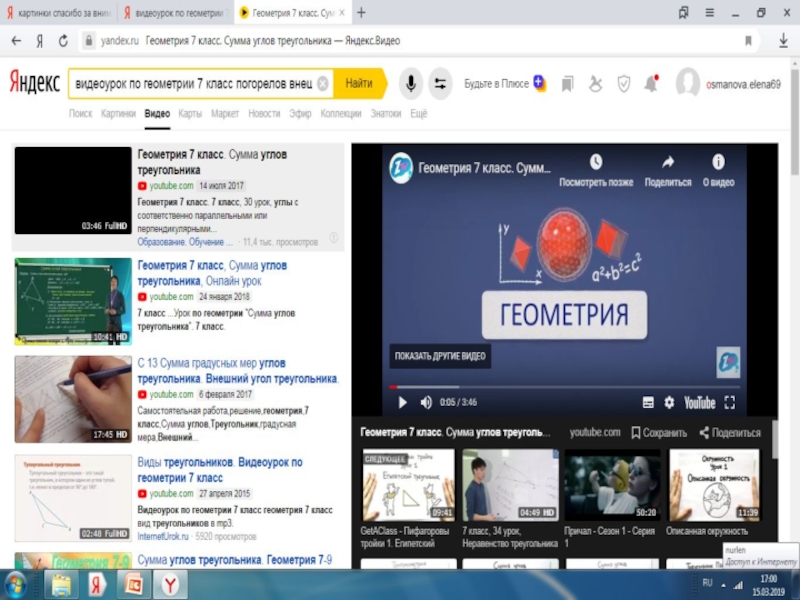The height and width of the screenshot is (600, 800).
Task: Click the Найти search button
Action: (359, 83)
